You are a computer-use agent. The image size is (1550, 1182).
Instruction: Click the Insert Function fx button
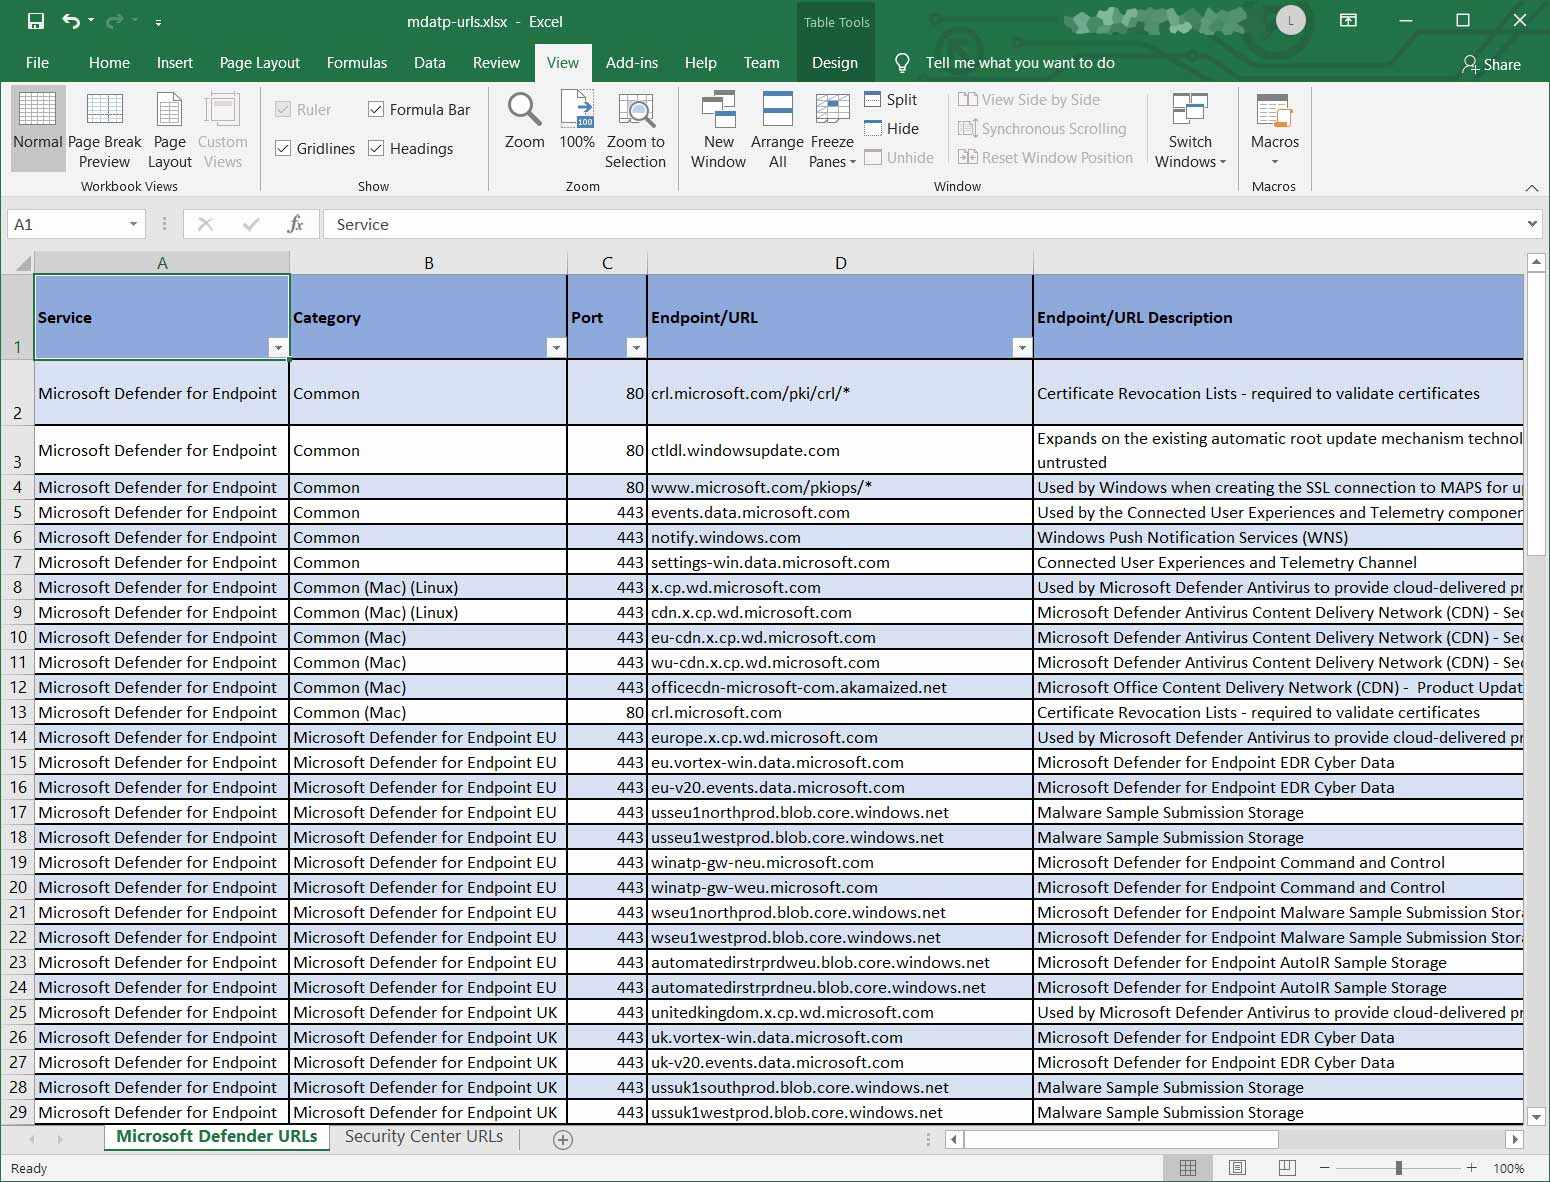click(295, 224)
